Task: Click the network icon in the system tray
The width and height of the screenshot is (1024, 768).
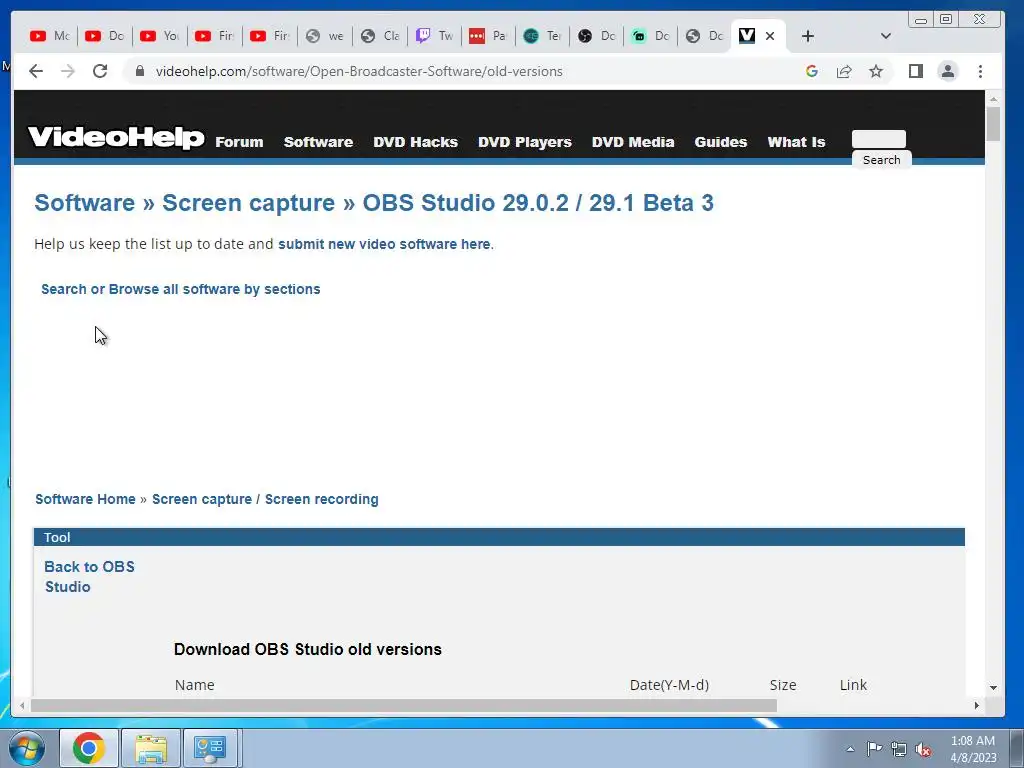Action: pos(899,749)
